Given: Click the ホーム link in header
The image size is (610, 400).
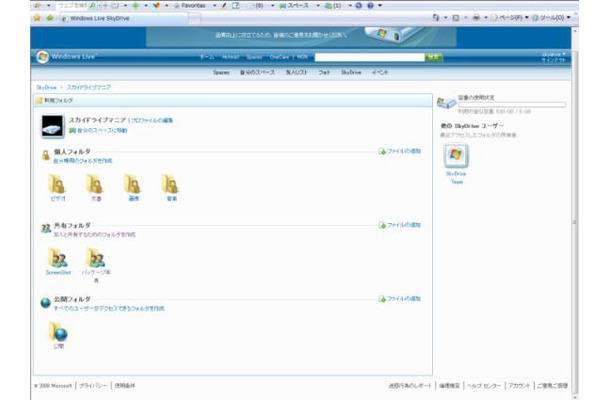Looking at the screenshot, I should [207, 57].
